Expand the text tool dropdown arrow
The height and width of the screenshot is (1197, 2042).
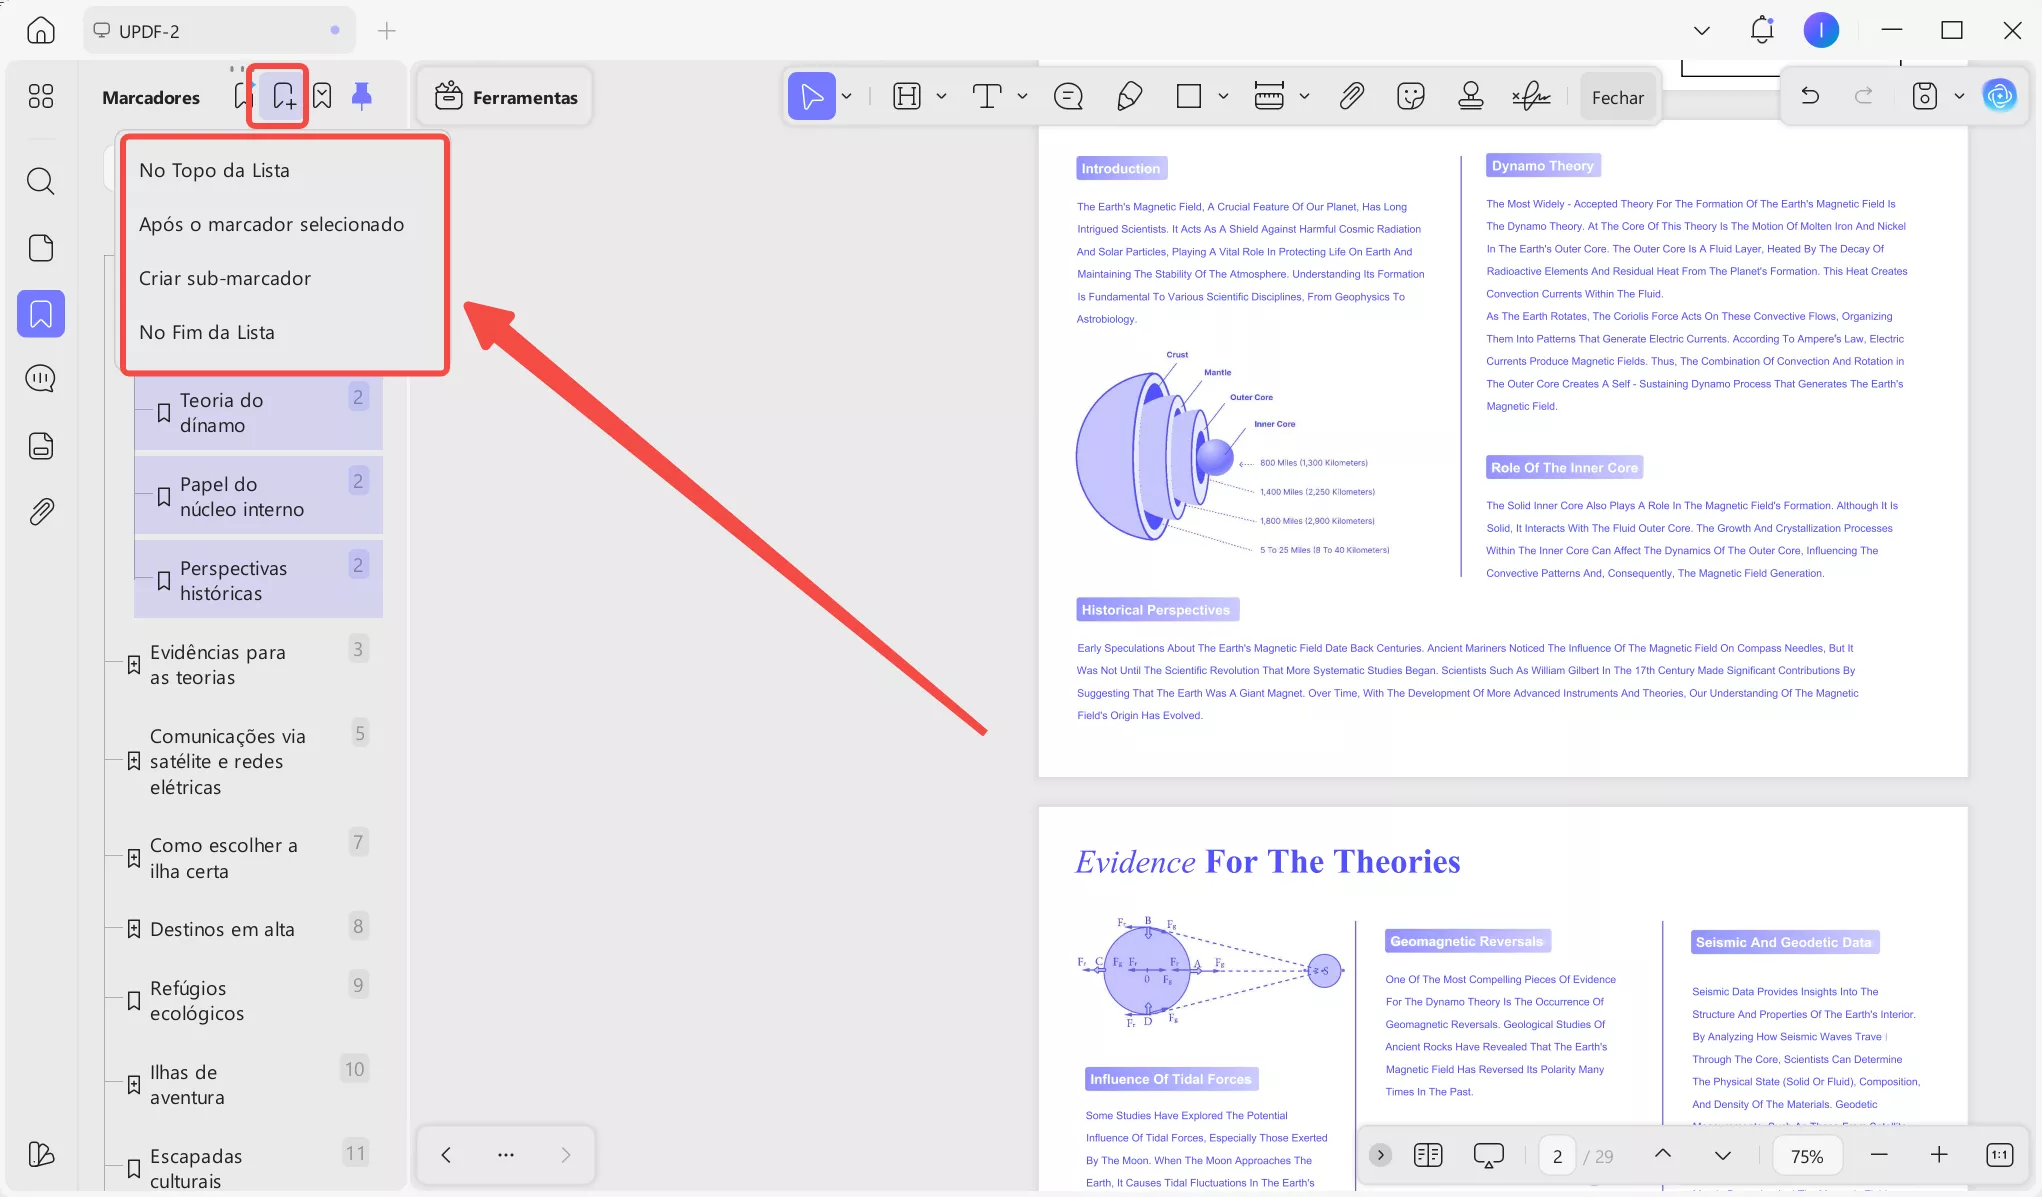coord(1022,96)
